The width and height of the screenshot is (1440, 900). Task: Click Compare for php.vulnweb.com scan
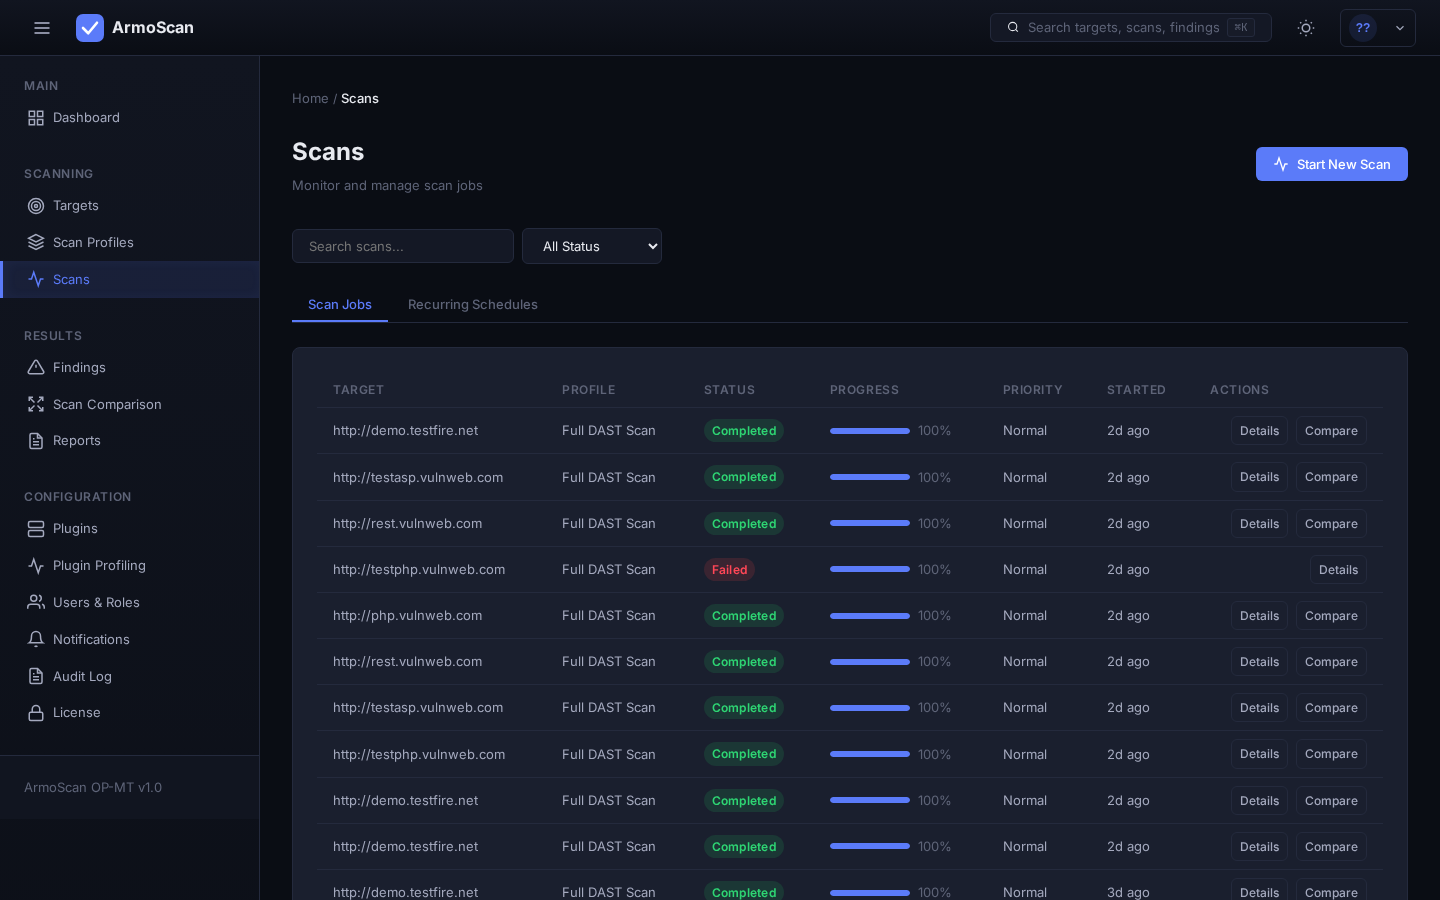[1331, 616]
